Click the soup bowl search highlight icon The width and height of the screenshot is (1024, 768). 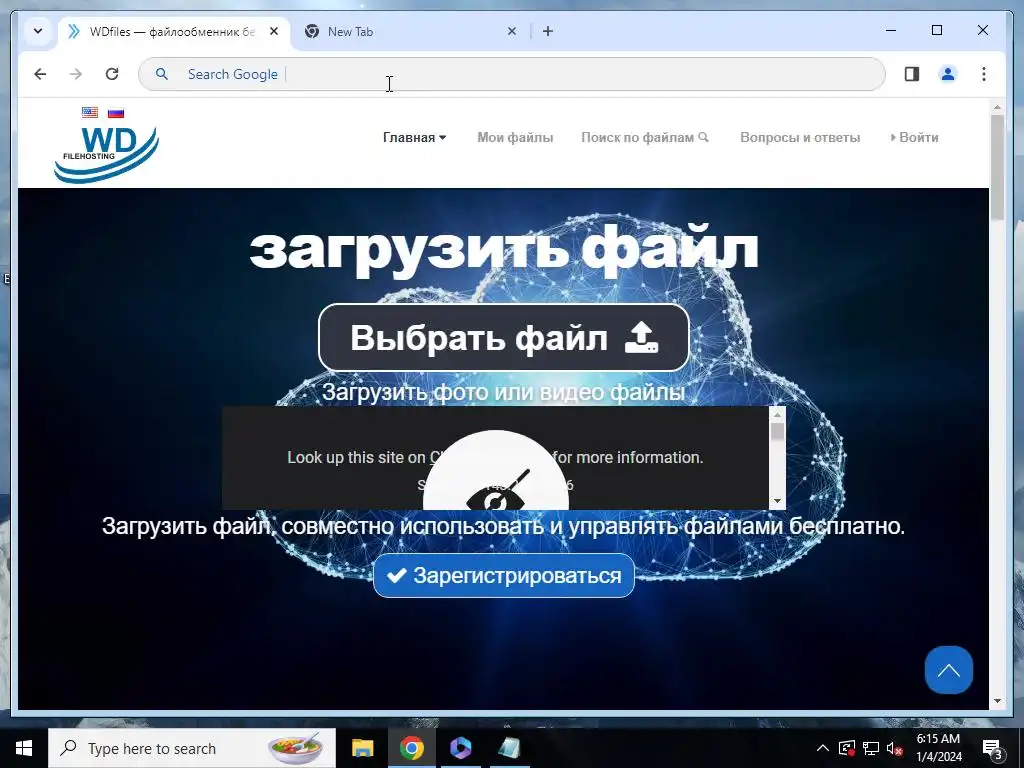point(296,746)
